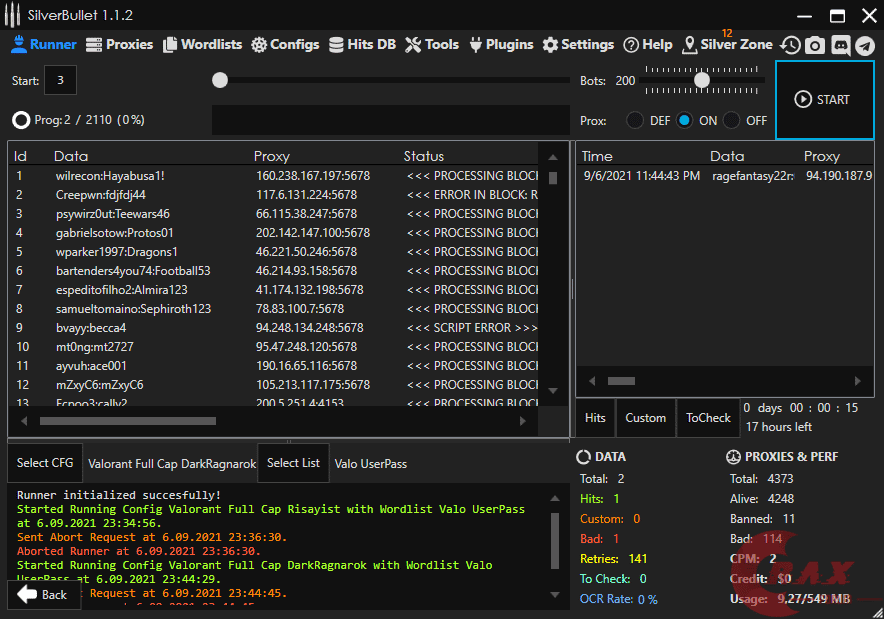Open the Hits DB section
This screenshot has height=619, width=884.
pyautogui.click(x=362, y=45)
